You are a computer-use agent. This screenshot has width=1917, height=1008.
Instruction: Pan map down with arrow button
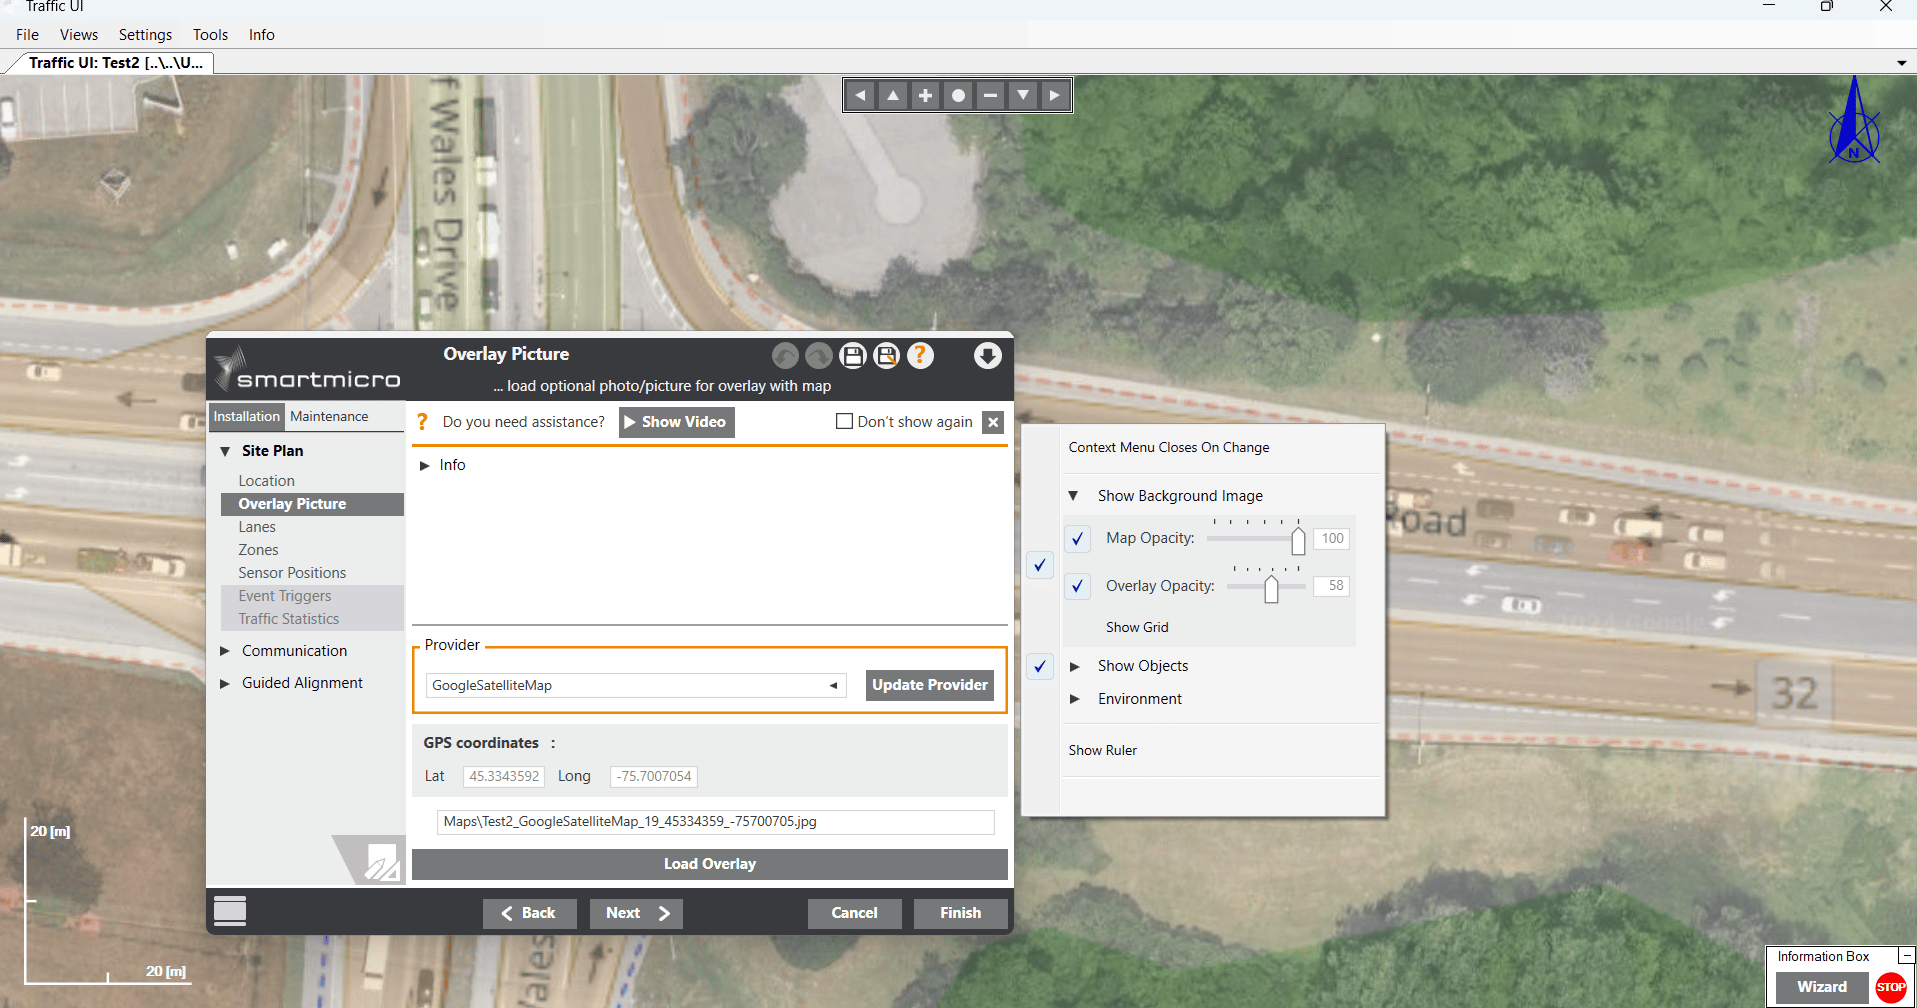(1023, 96)
